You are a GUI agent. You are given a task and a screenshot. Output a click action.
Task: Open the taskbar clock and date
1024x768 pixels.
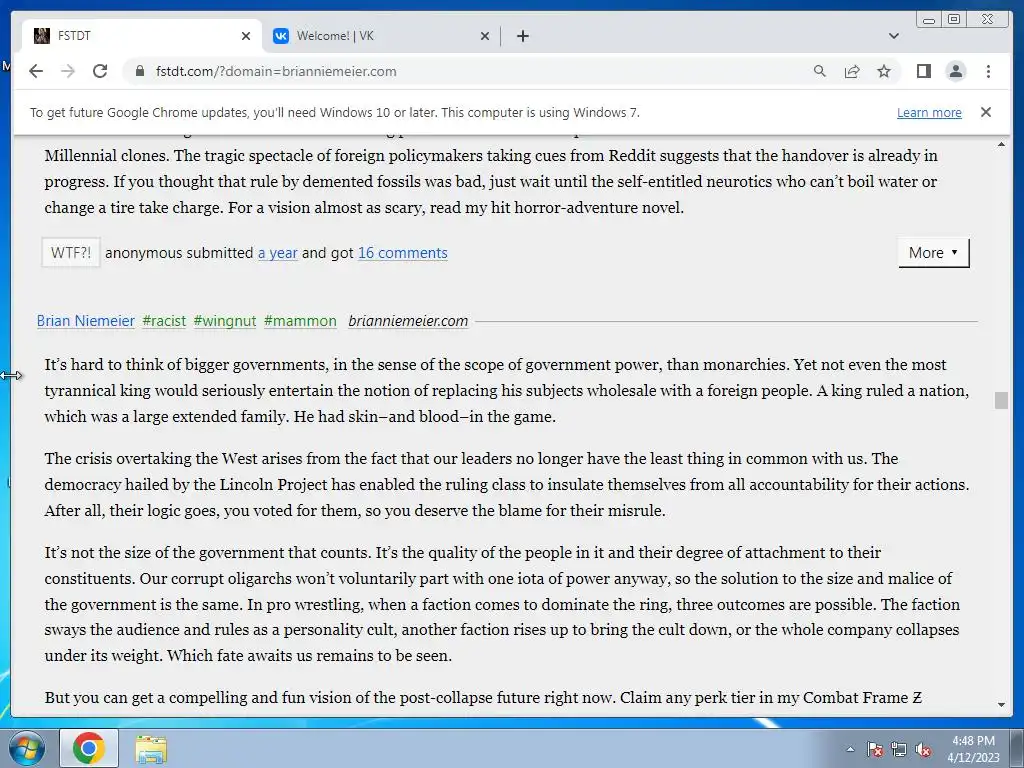[973, 748]
